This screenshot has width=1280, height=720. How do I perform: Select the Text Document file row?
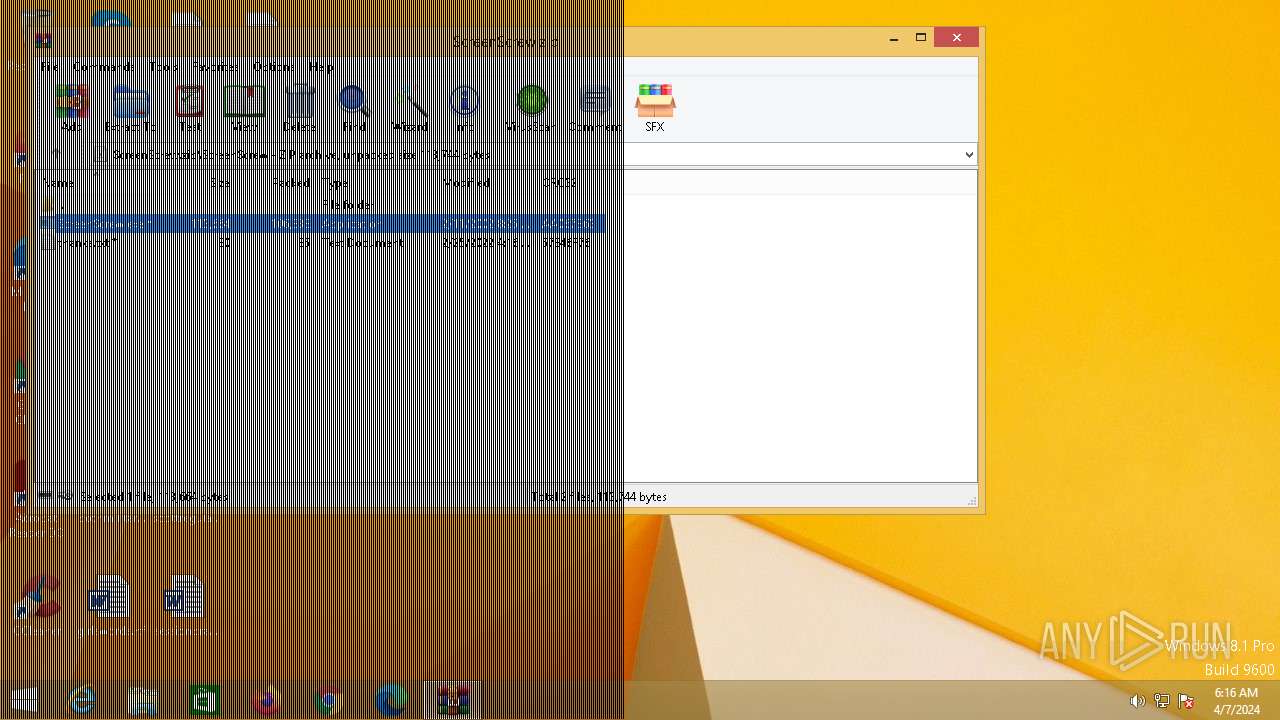pos(320,242)
